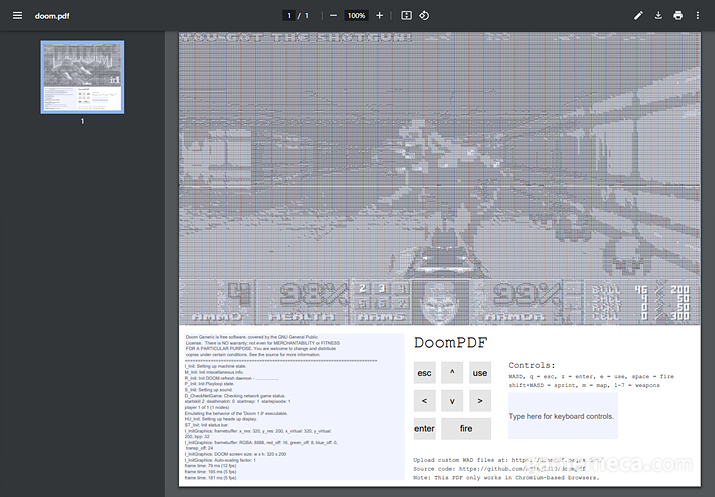Click the 'I_Init: Setting up machine state.' line
The image size is (715, 497).
click(215, 366)
